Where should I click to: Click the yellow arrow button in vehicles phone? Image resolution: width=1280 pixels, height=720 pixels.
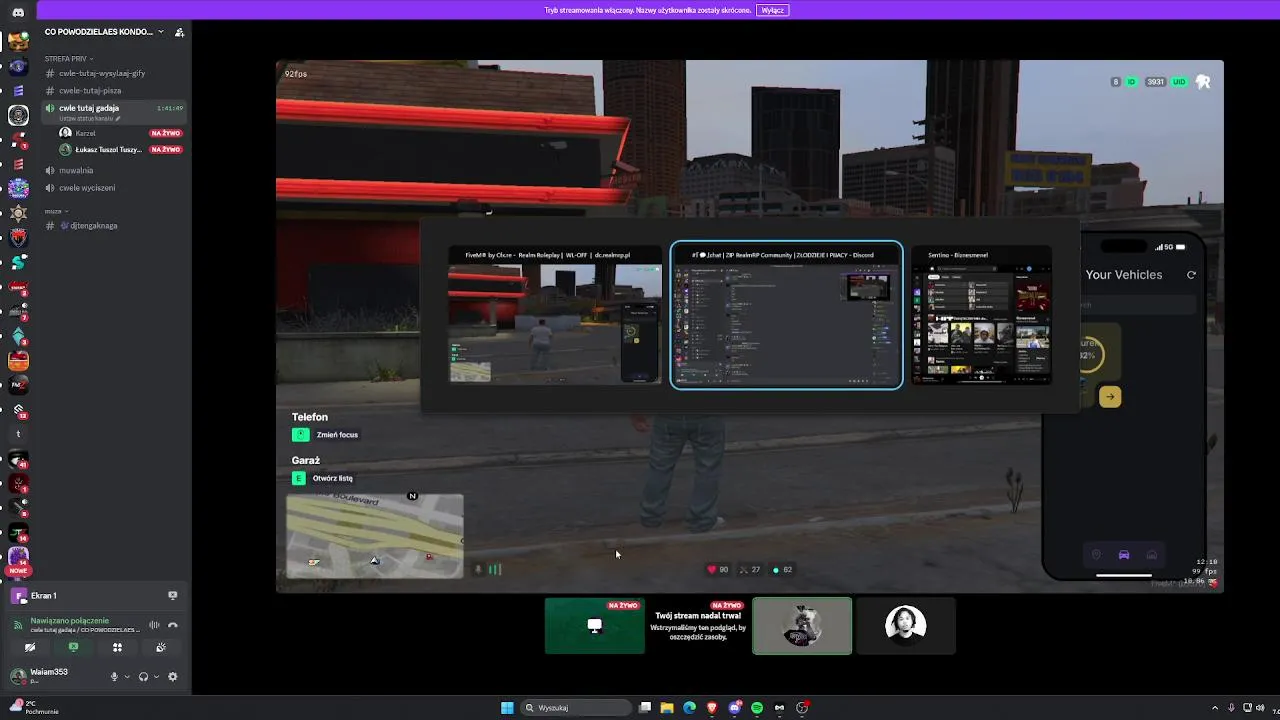click(1110, 397)
